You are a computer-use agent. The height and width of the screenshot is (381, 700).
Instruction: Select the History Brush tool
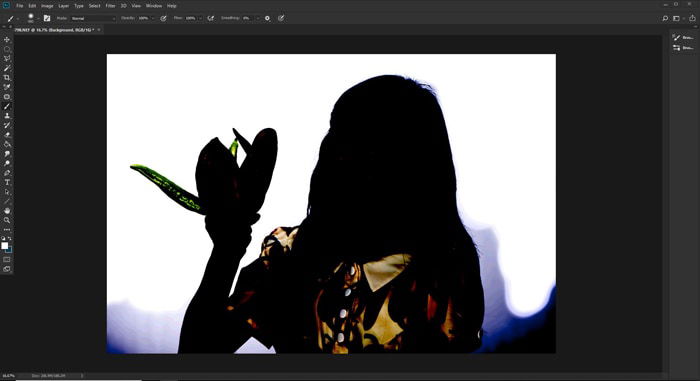click(x=7, y=125)
